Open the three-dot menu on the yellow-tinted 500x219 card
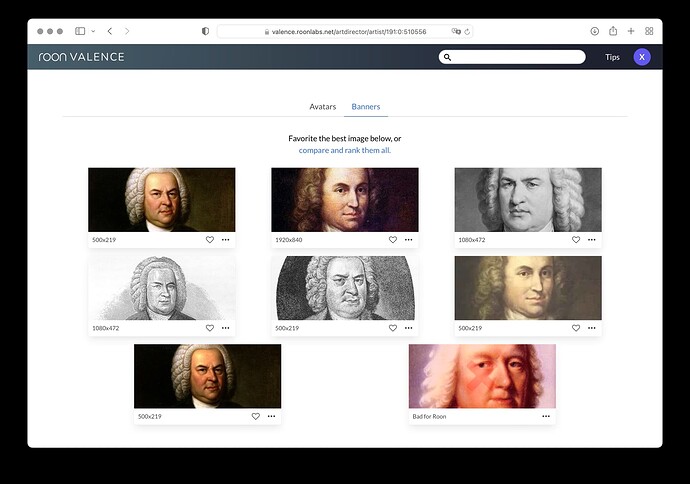Screen dimensions: 690x484 pos(592,328)
